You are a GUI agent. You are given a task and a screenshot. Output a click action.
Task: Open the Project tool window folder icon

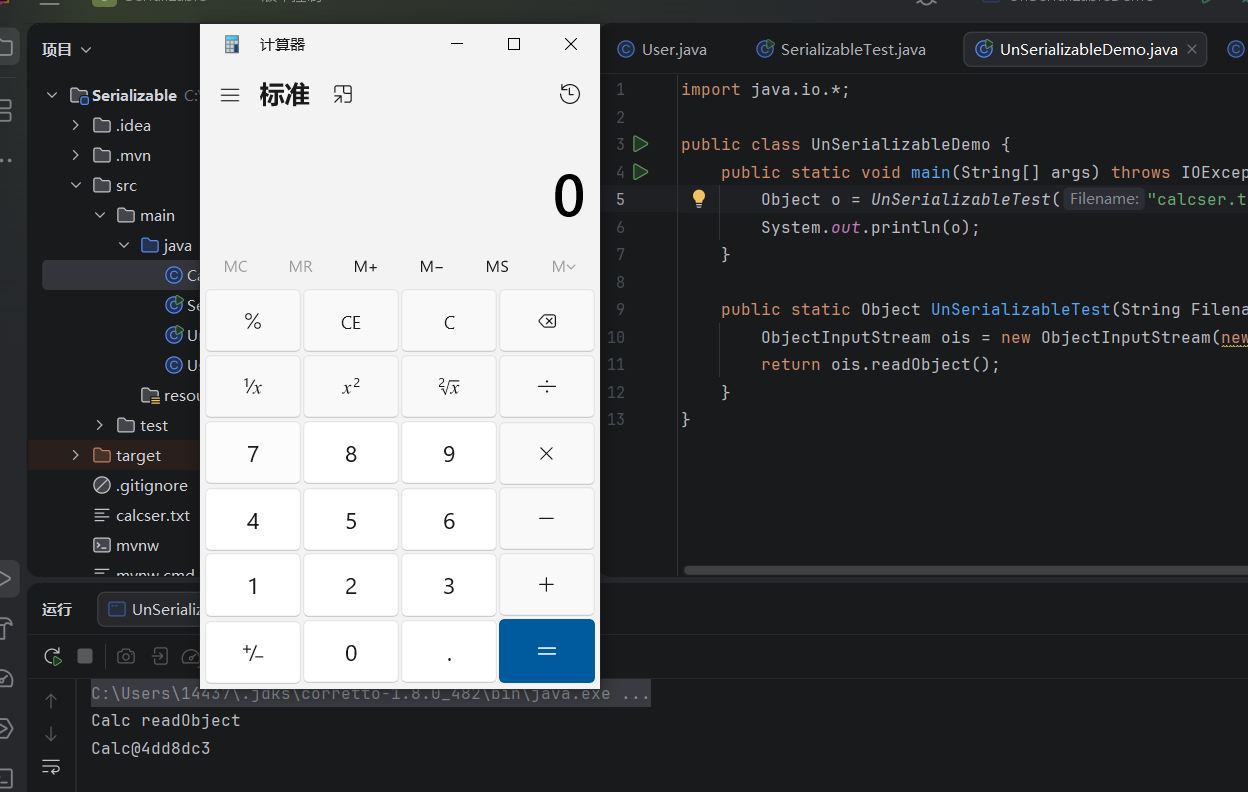[6, 46]
